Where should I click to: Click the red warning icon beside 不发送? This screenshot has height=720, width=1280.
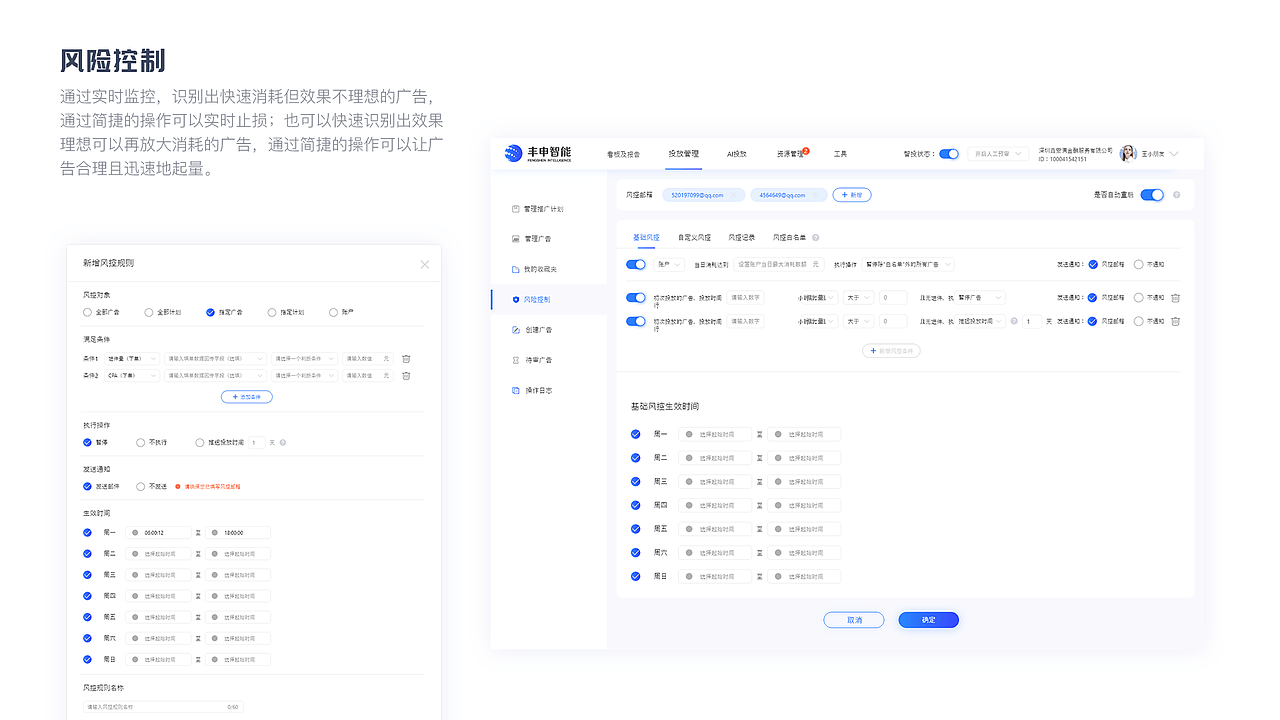[x=178, y=486]
